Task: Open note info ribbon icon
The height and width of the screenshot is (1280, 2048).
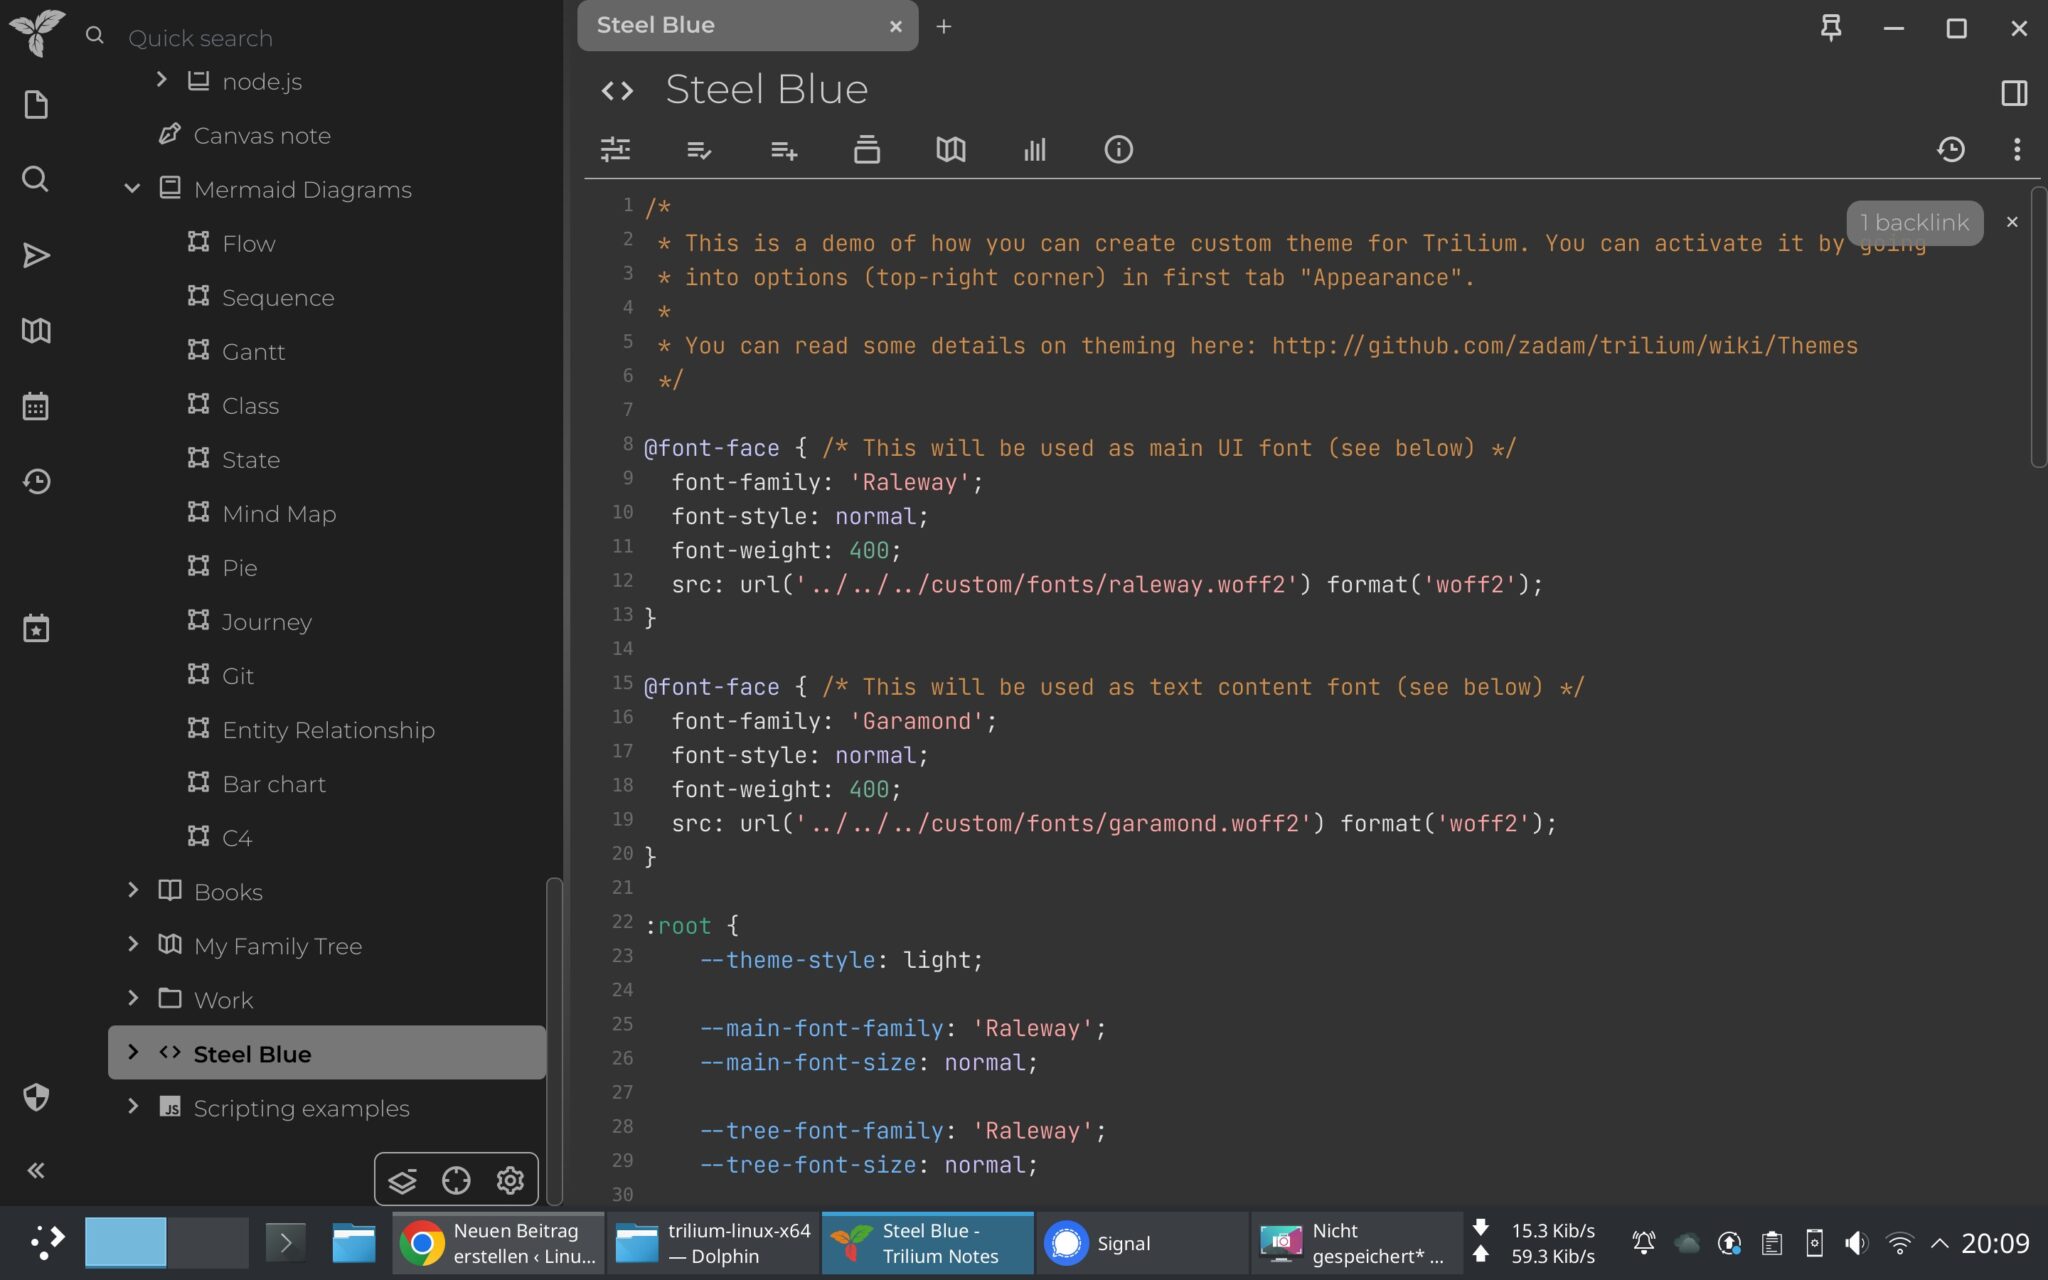Action: coord(1118,149)
